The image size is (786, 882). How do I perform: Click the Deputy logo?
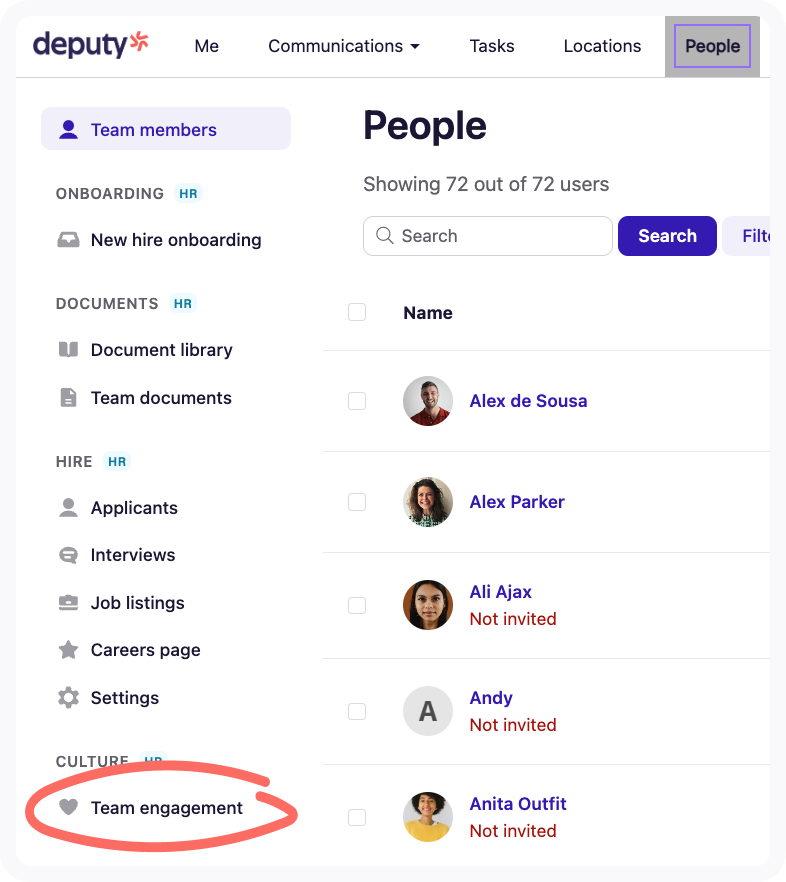pyautogui.click(x=91, y=45)
